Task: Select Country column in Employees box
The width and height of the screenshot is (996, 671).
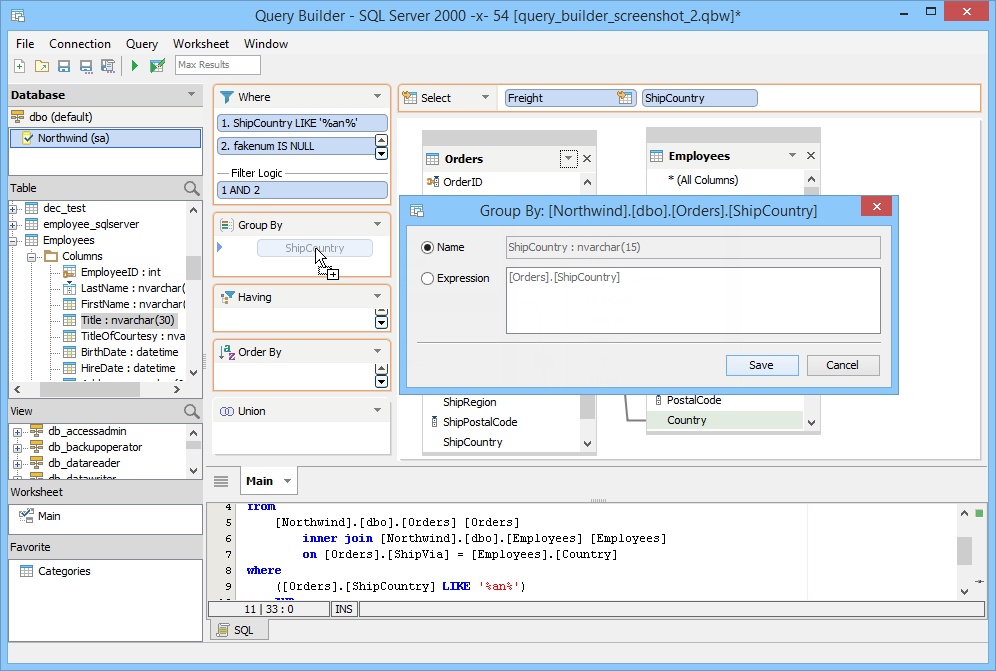Action: click(x=725, y=420)
